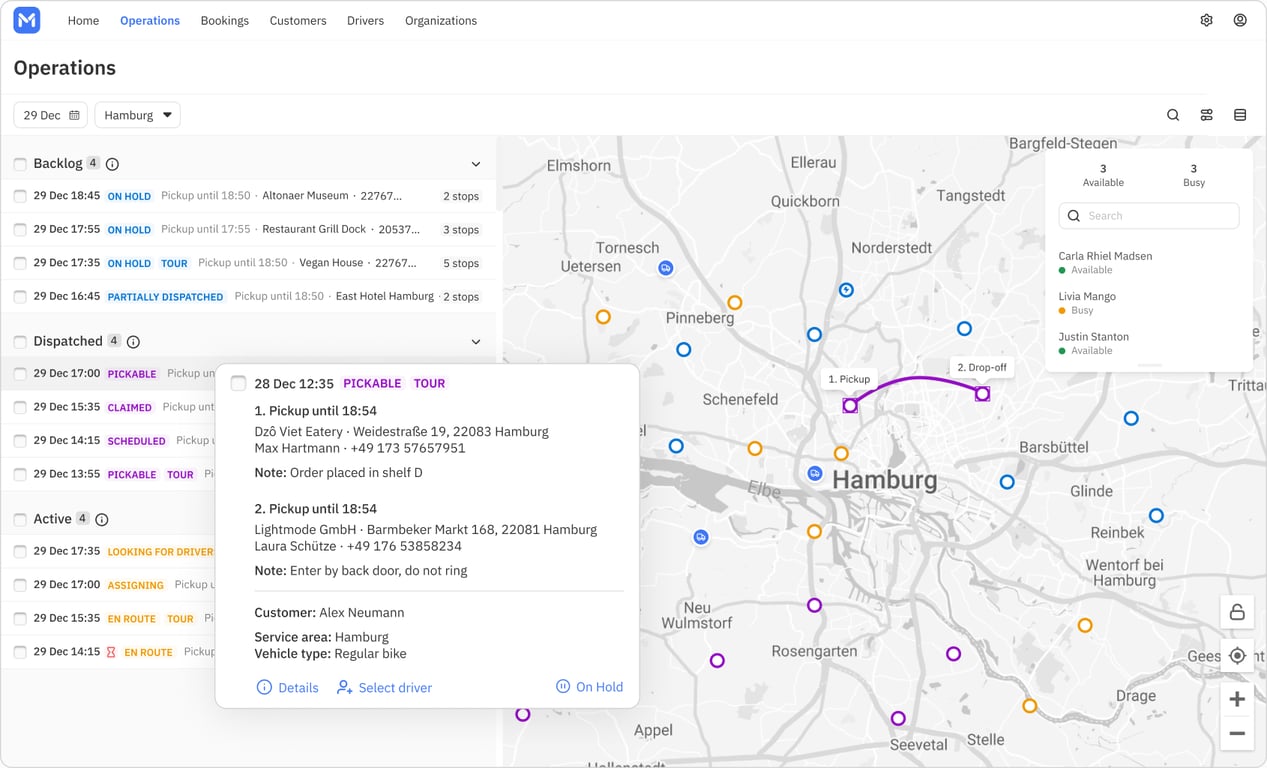This screenshot has height=768, width=1267.
Task: Open the user account profile icon
Action: 1240,20
